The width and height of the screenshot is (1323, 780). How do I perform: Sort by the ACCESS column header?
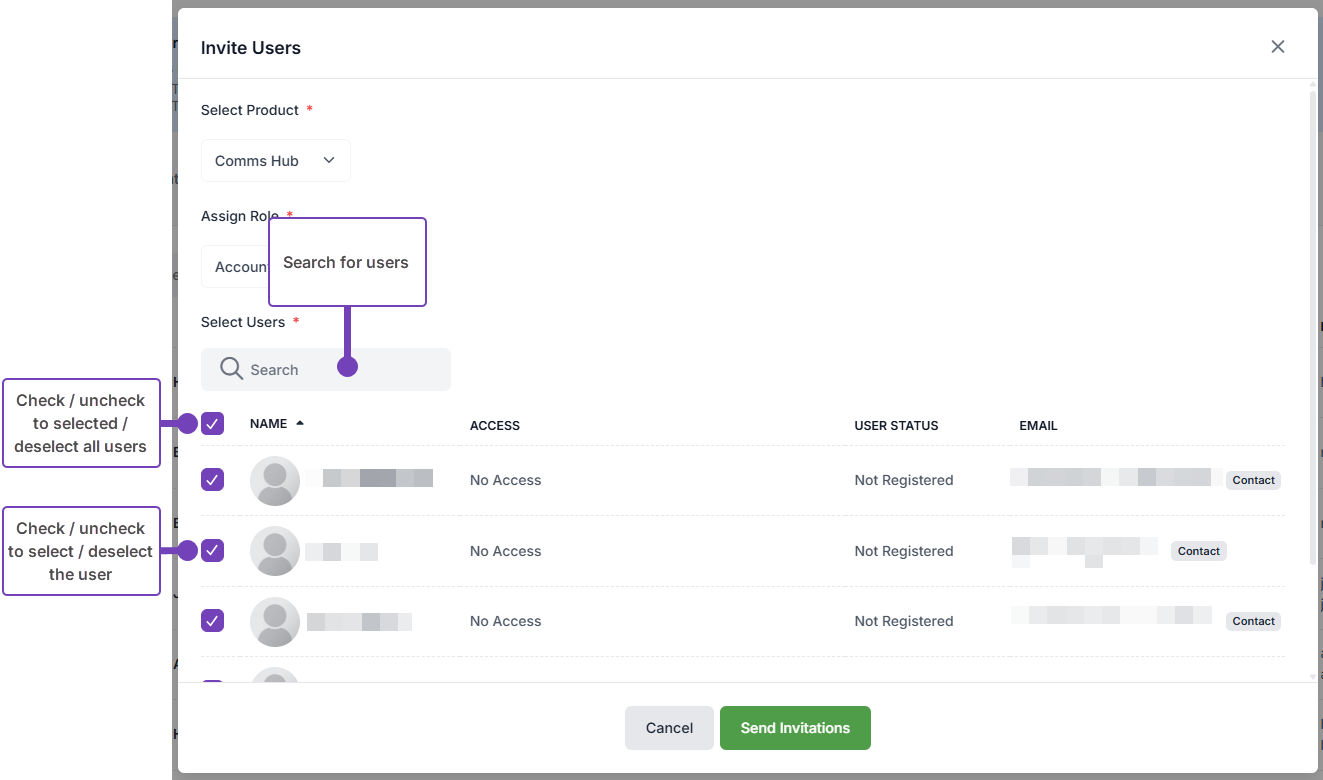pos(495,426)
